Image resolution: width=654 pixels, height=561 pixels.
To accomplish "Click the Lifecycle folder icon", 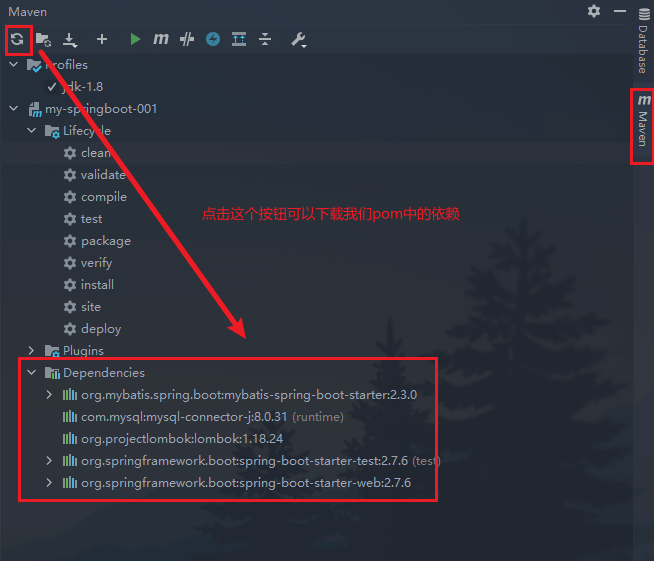I will [x=52, y=131].
